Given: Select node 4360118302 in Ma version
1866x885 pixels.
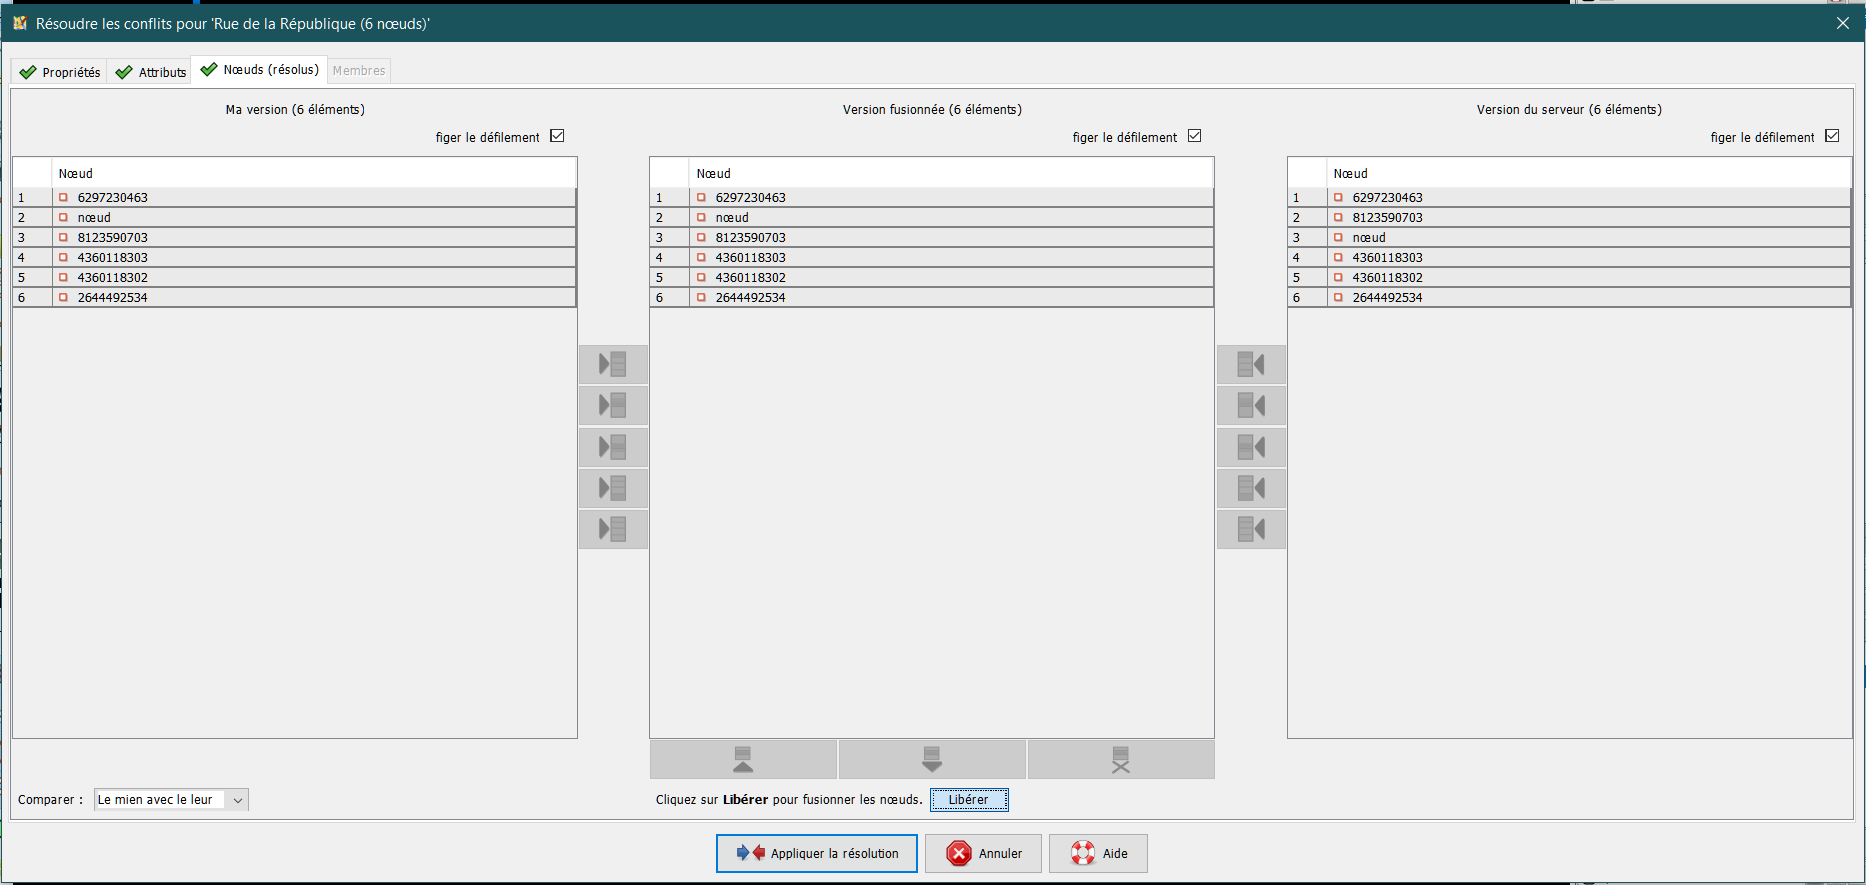Looking at the screenshot, I should click(295, 278).
